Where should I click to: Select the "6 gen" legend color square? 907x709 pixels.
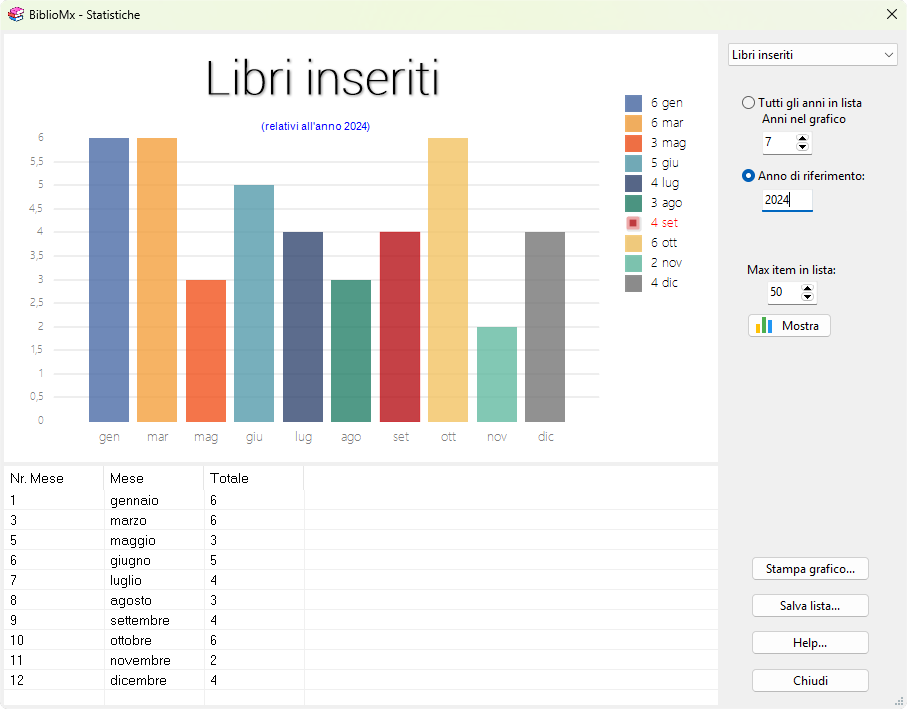point(634,103)
